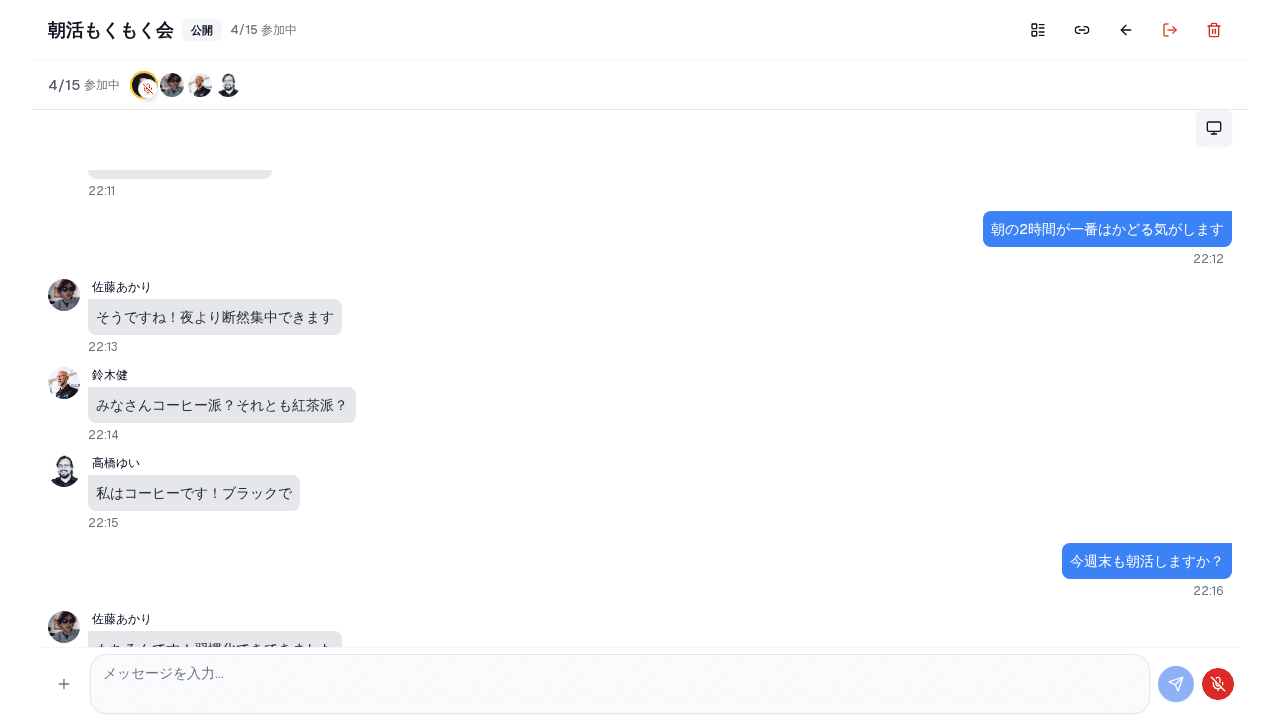The image size is (1280, 720).
Task: Click the message input field
Action: pos(620,684)
